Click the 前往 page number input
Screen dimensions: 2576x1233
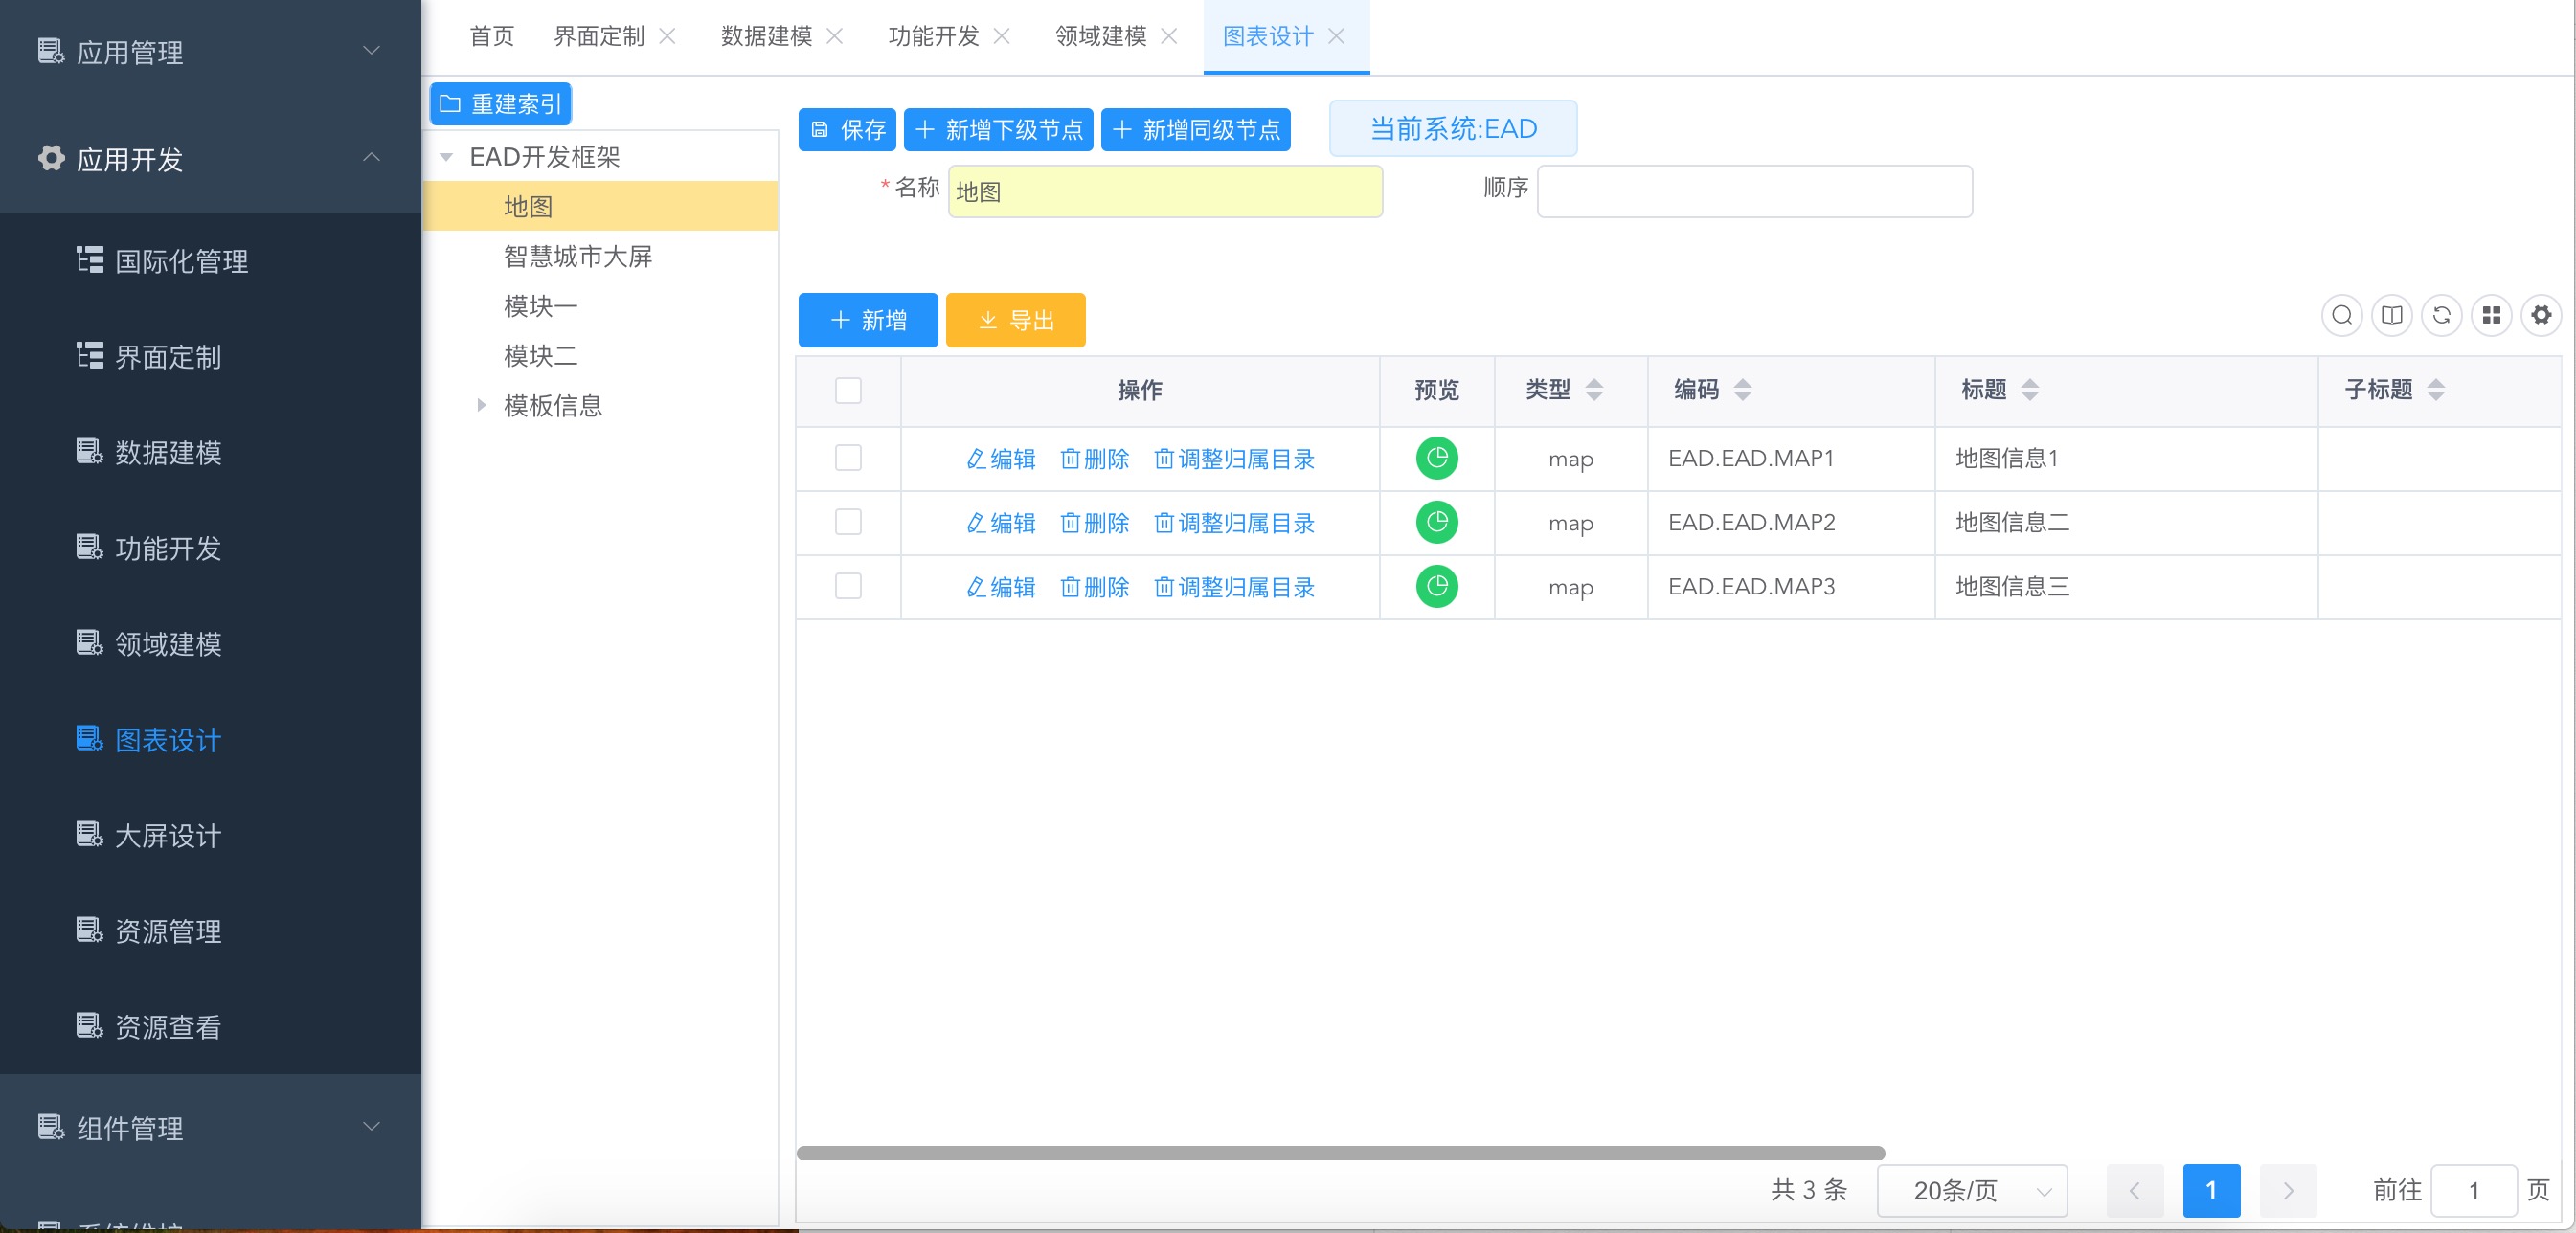coord(2473,1190)
